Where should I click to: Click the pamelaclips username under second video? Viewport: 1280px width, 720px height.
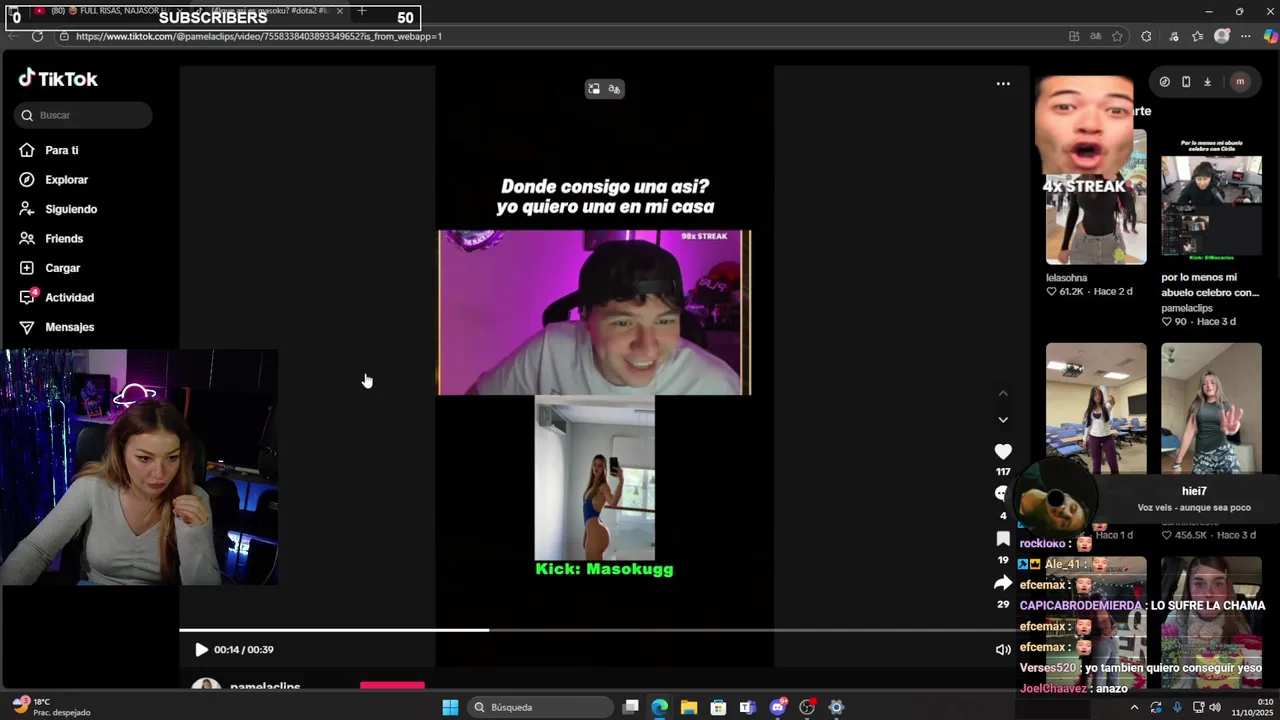click(1187, 308)
